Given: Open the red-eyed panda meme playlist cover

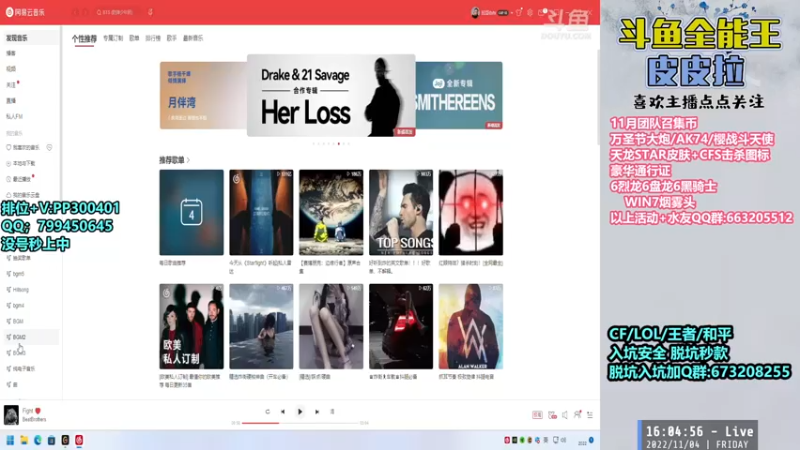Looking at the screenshot, I should pyautogui.click(x=471, y=212).
